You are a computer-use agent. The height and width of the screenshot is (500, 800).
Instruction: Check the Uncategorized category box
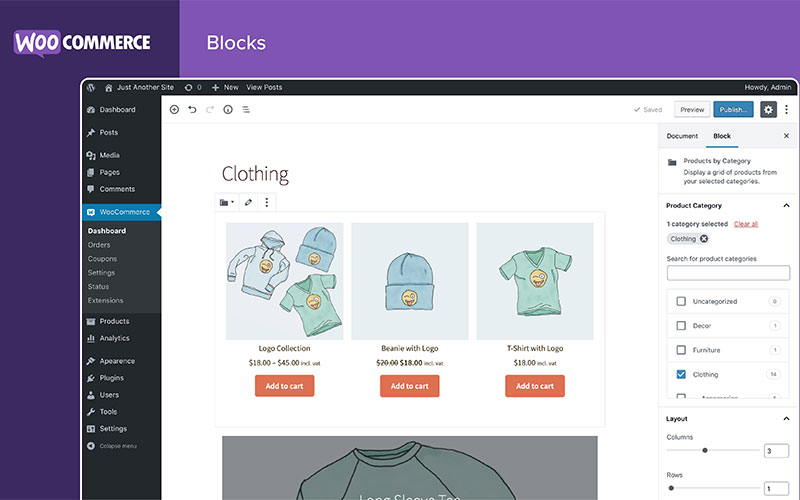coord(681,301)
